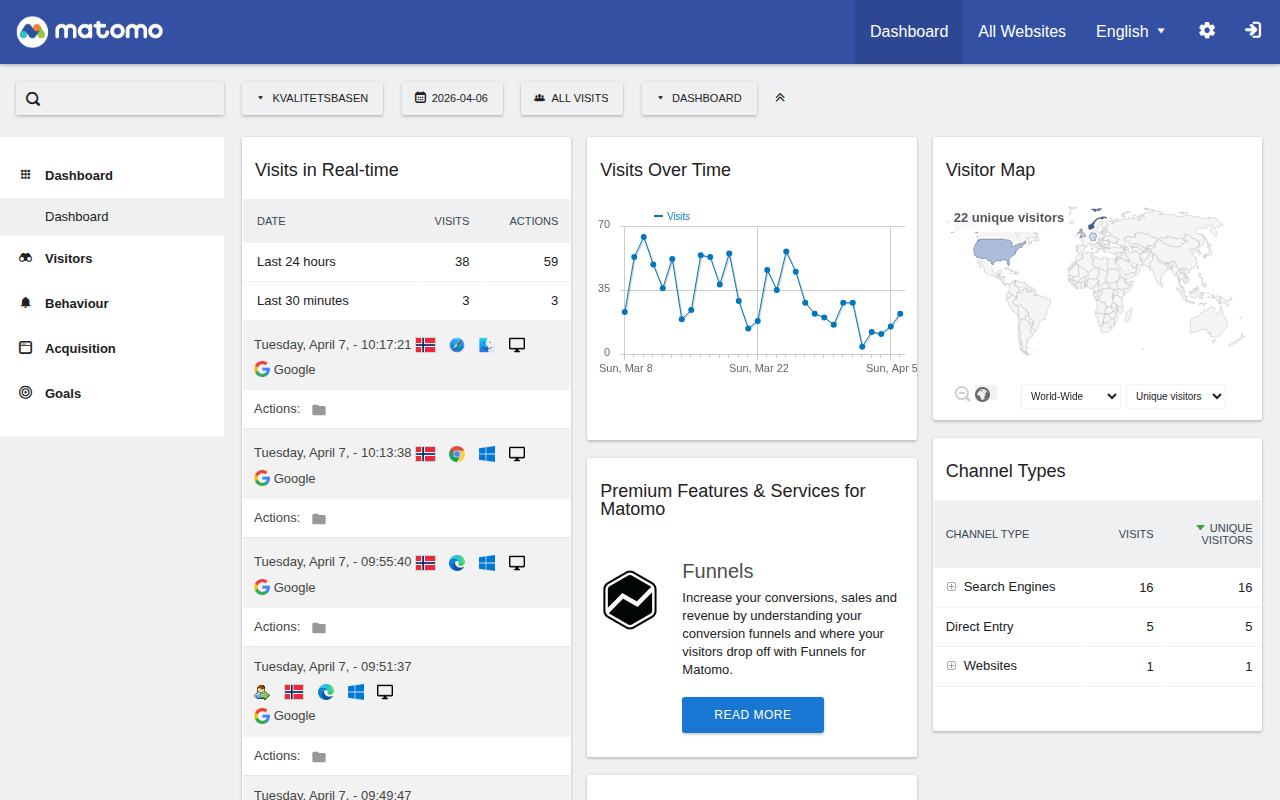This screenshot has height=800, width=1280.
Task: Open the 2026-04-06 date picker
Action: click(x=452, y=98)
